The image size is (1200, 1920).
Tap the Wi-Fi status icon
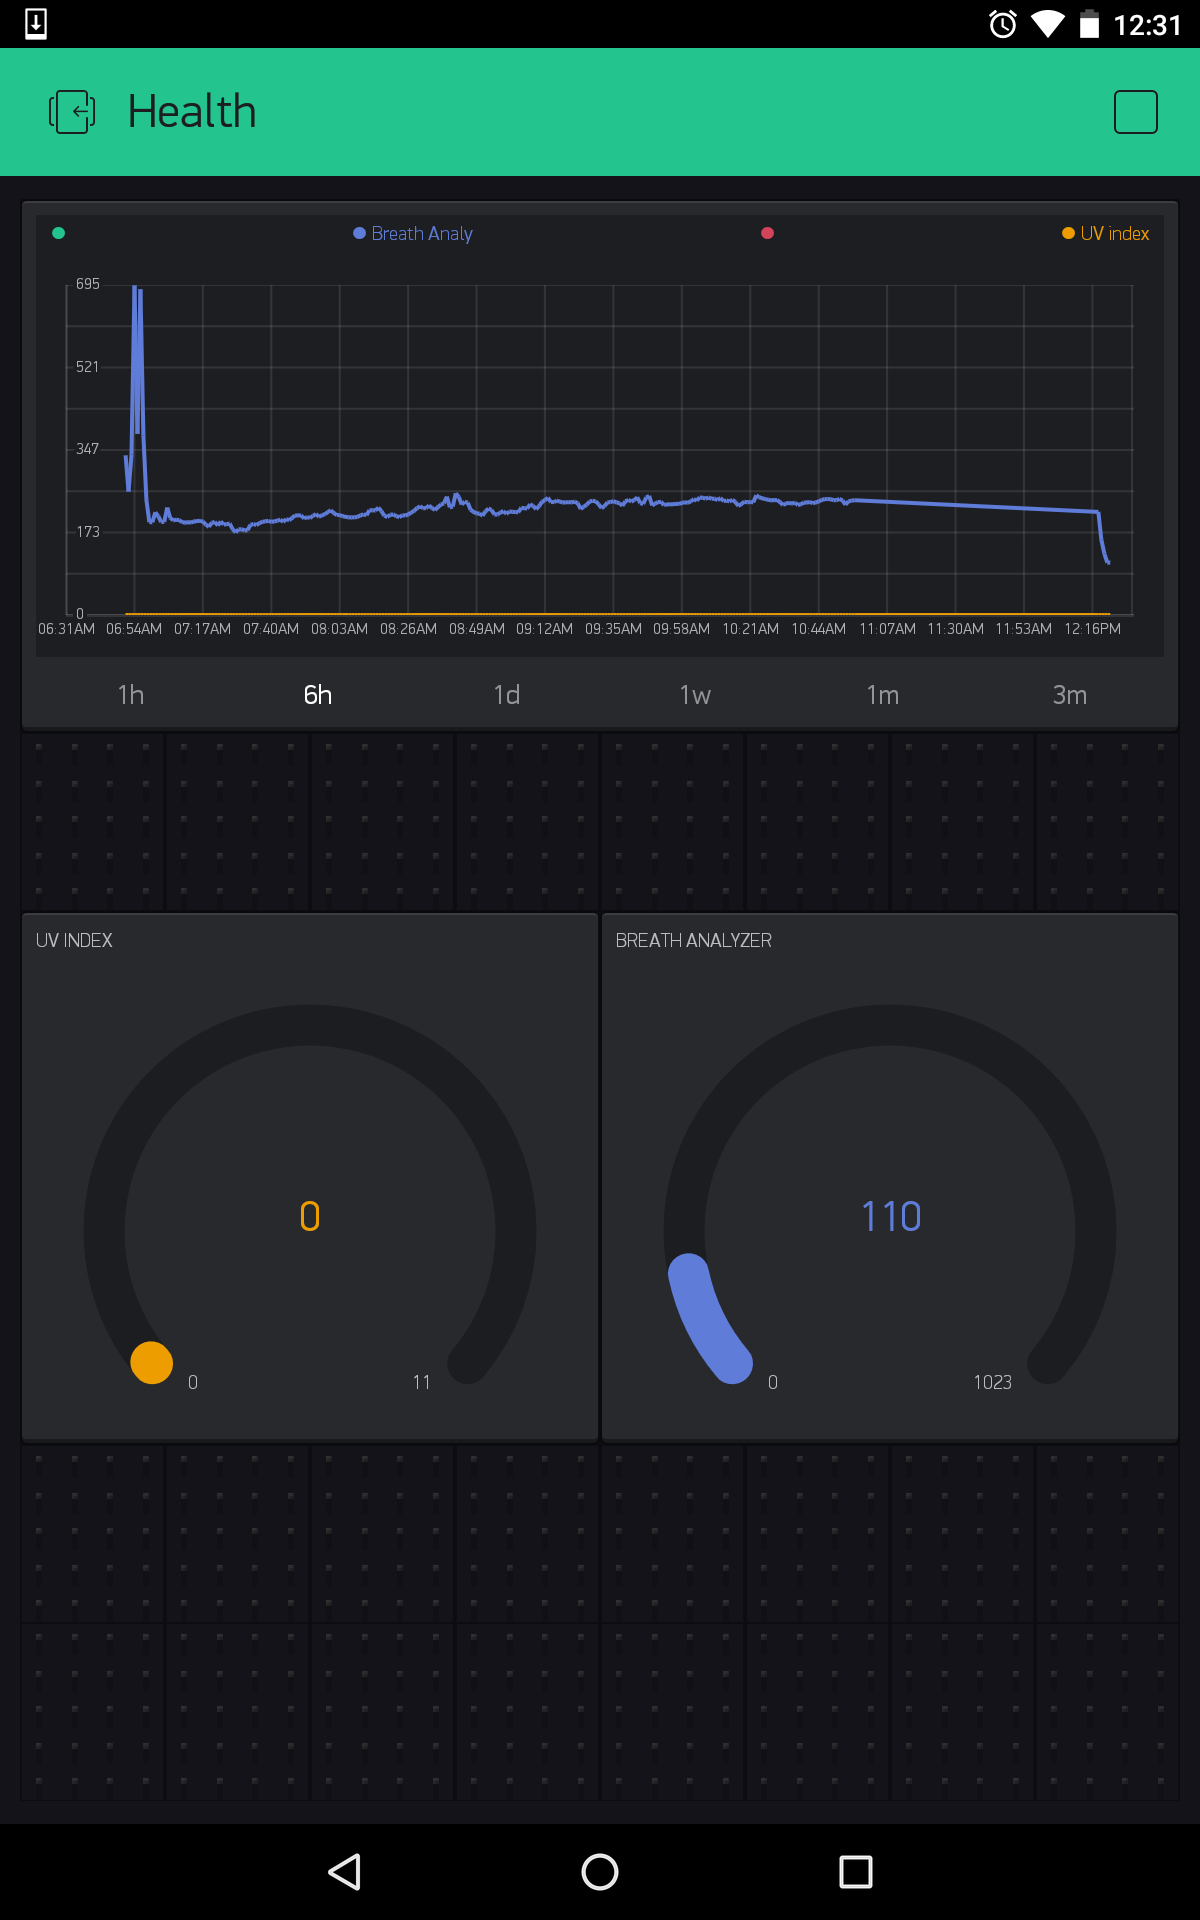pyautogui.click(x=1048, y=24)
